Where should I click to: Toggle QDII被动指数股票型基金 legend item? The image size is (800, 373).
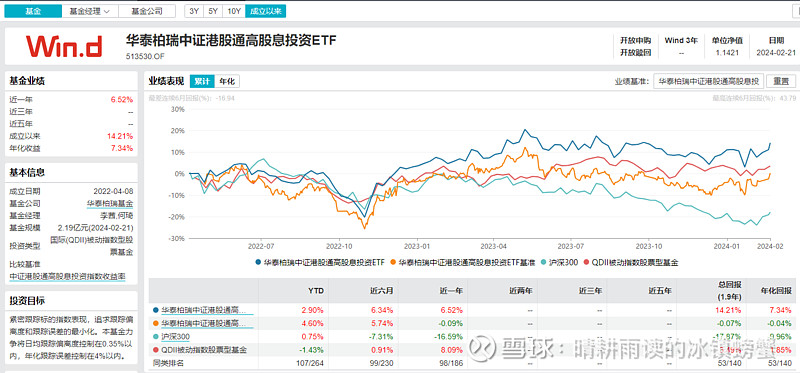(632, 262)
